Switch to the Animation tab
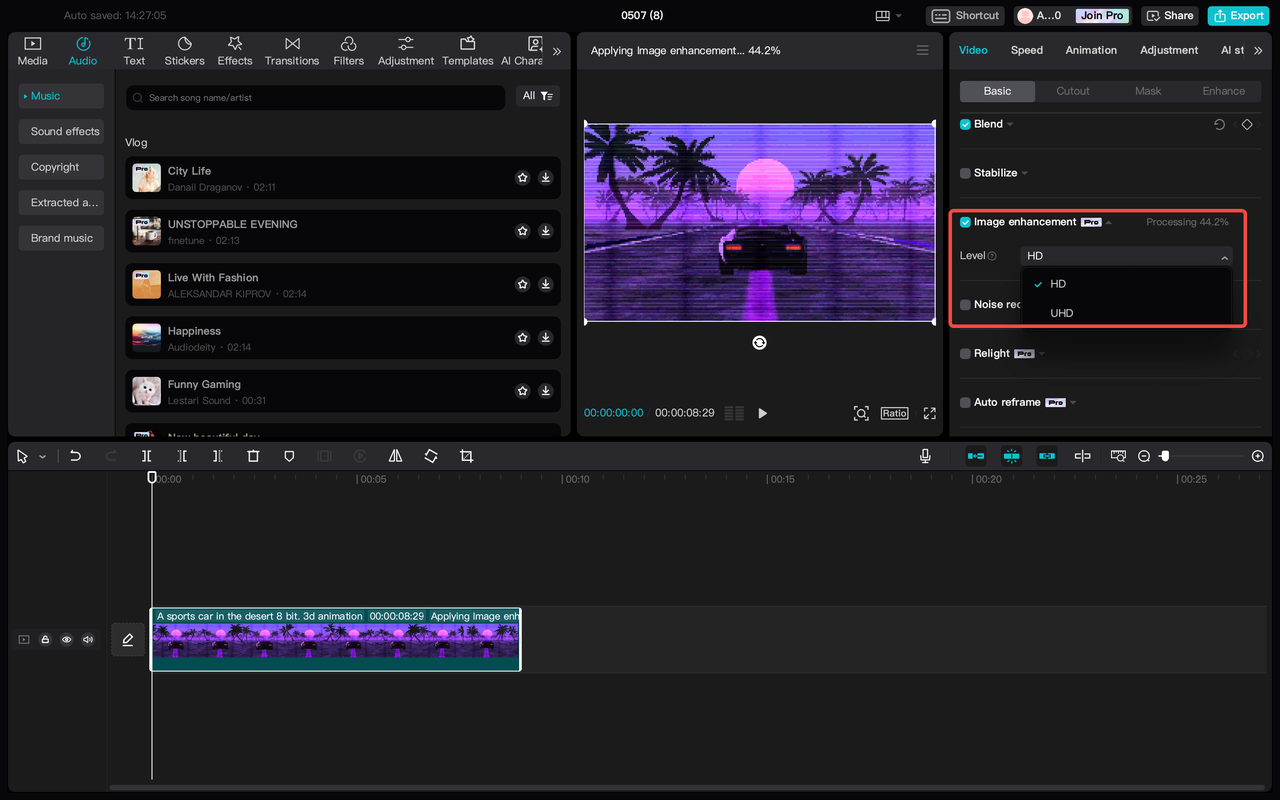Screen dimensions: 1280x800 point(1091,50)
